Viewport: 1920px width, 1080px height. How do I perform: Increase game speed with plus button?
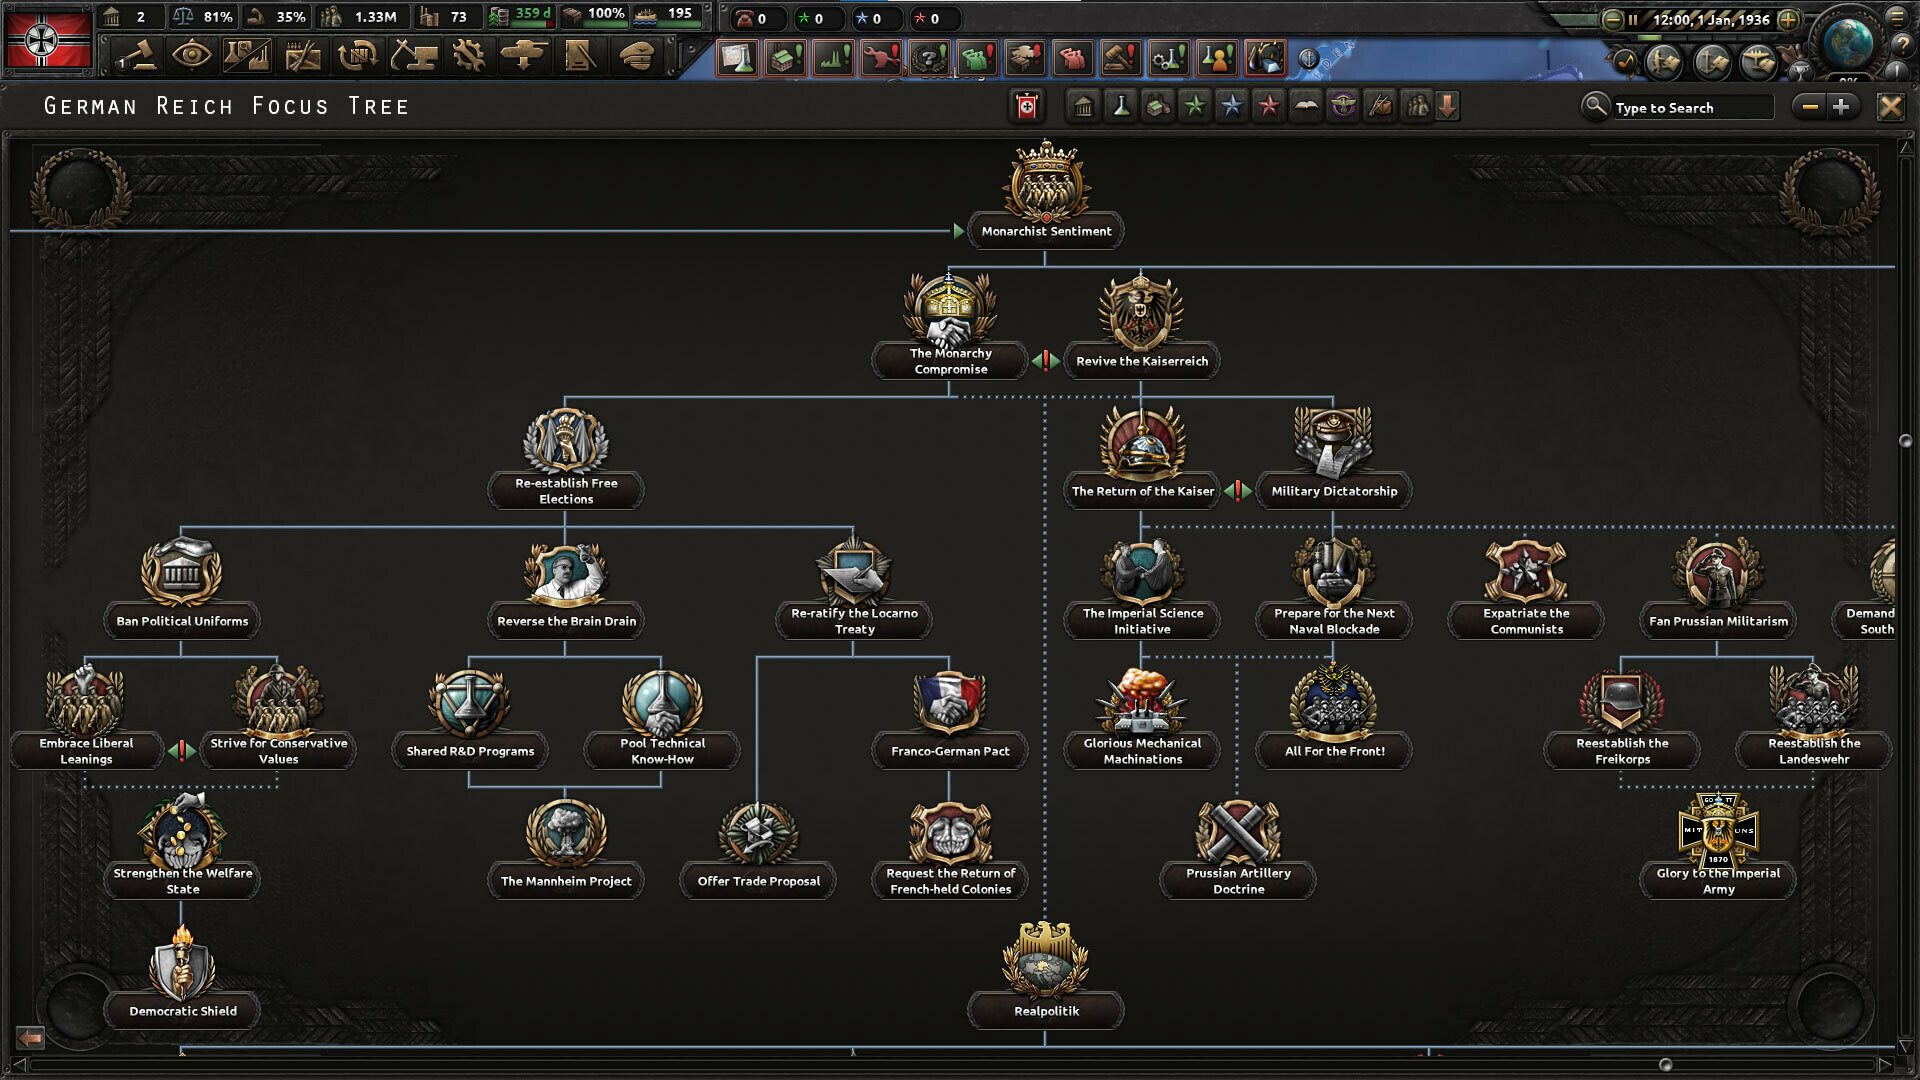[1789, 19]
